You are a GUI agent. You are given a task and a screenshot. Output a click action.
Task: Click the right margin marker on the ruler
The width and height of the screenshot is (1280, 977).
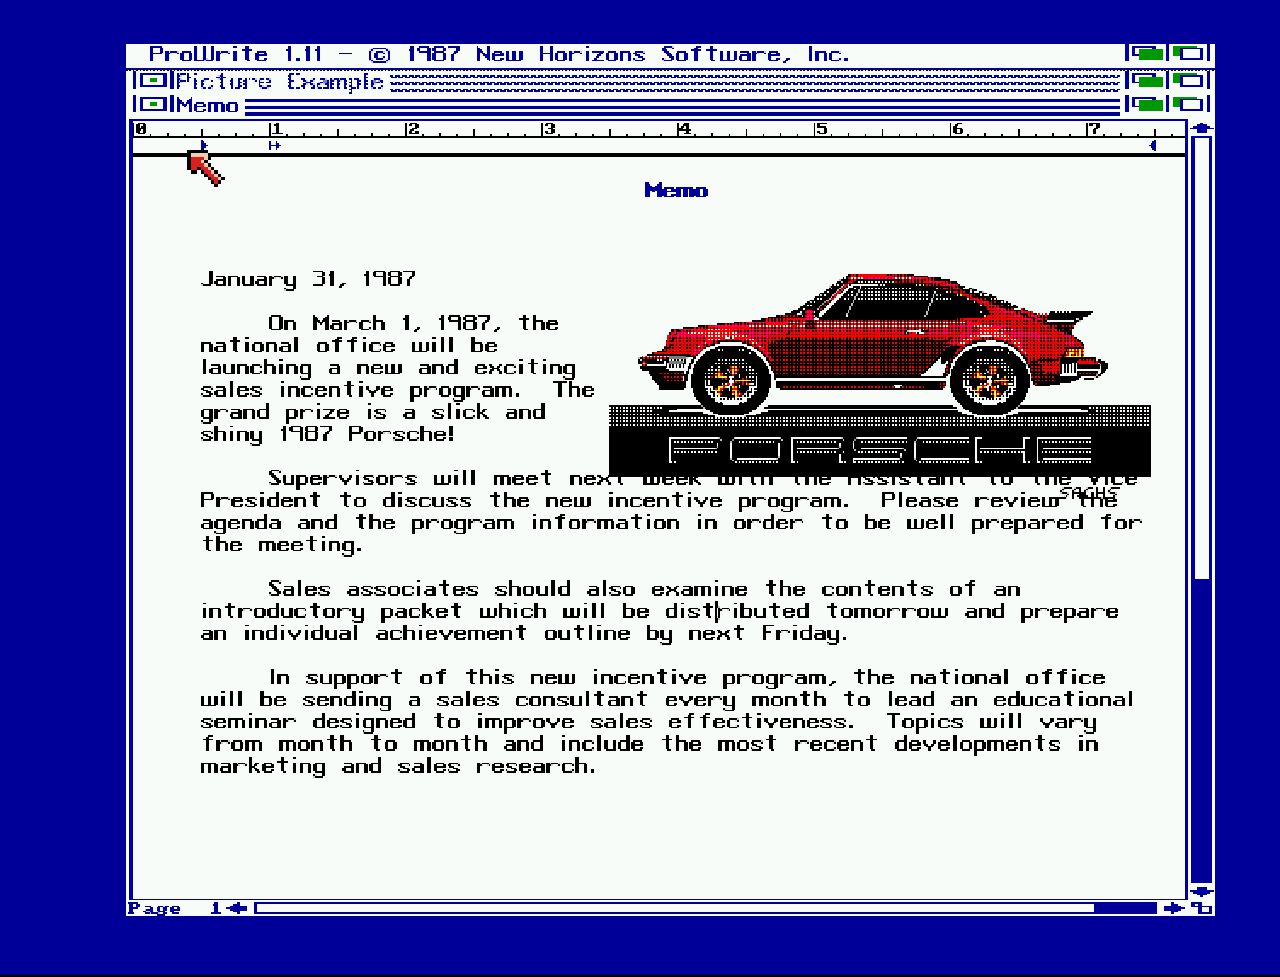tap(1153, 146)
